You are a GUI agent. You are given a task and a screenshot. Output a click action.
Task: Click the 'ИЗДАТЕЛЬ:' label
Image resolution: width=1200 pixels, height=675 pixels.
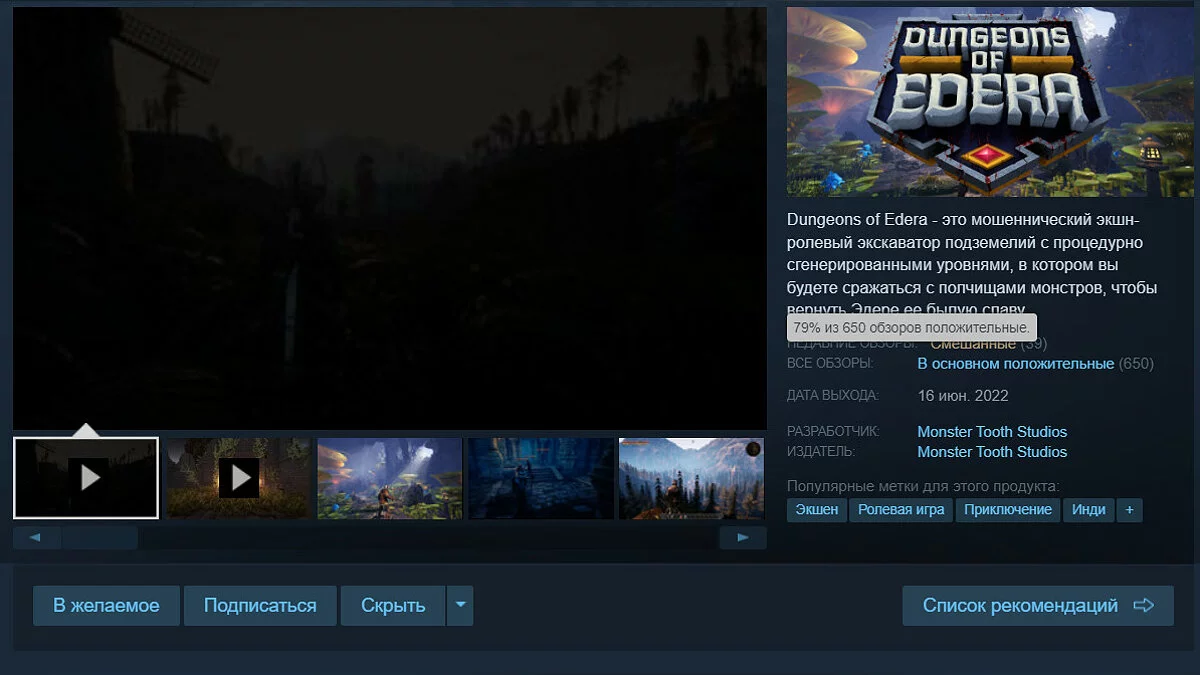pos(821,452)
